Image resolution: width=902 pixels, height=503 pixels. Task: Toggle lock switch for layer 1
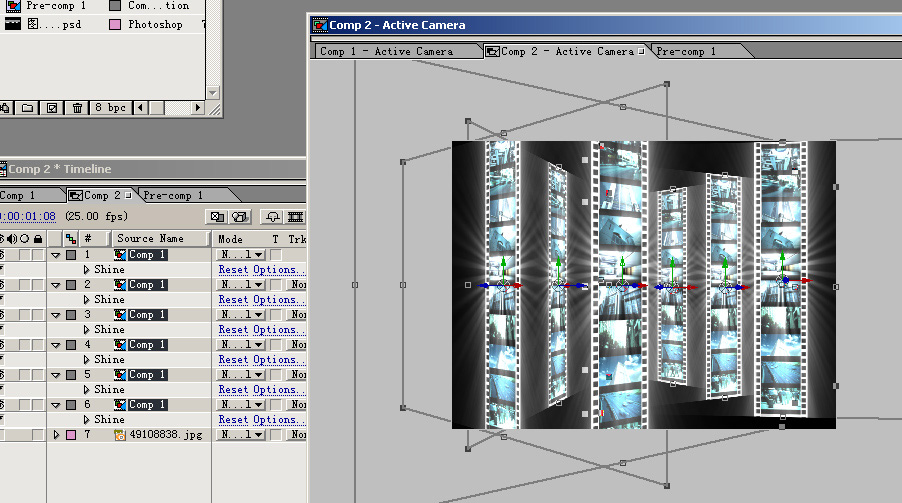37,254
